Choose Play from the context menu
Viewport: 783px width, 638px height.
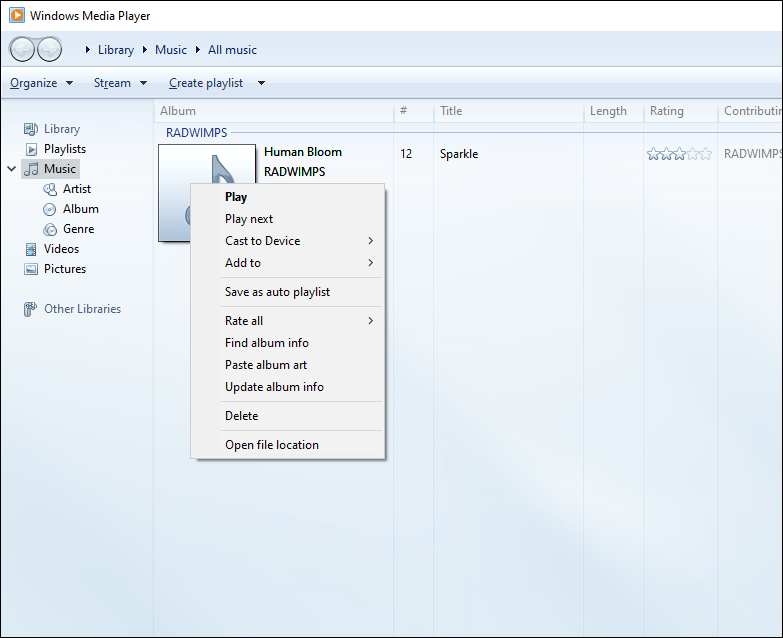(288, 197)
